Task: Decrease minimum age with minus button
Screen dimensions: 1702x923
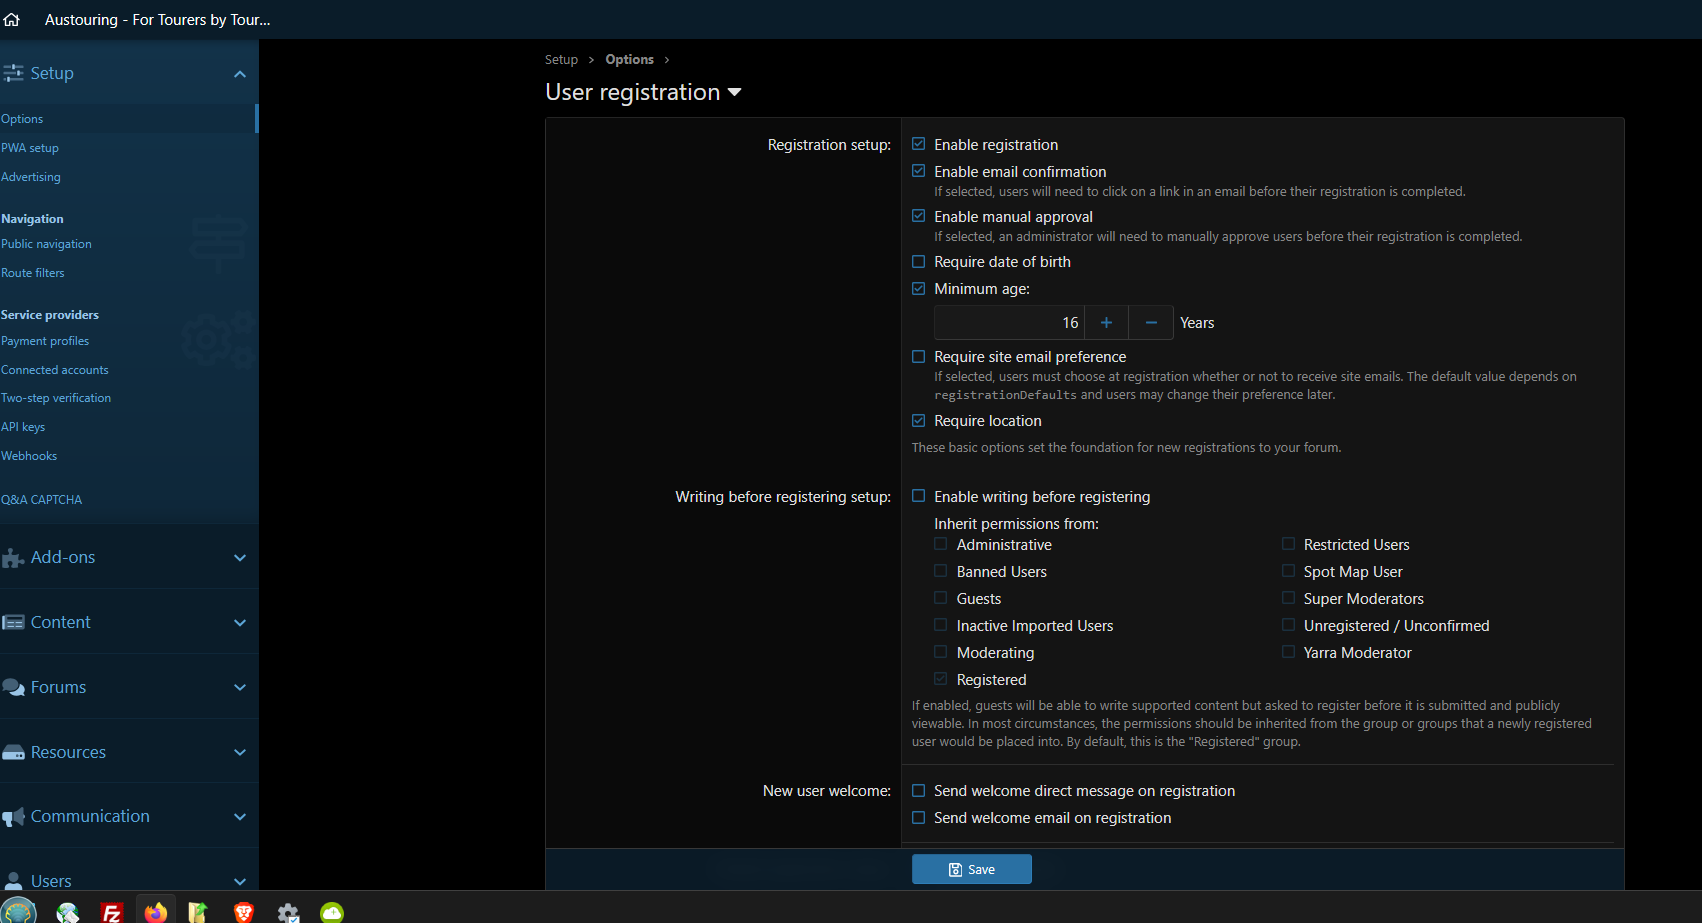Action: pos(1151,323)
